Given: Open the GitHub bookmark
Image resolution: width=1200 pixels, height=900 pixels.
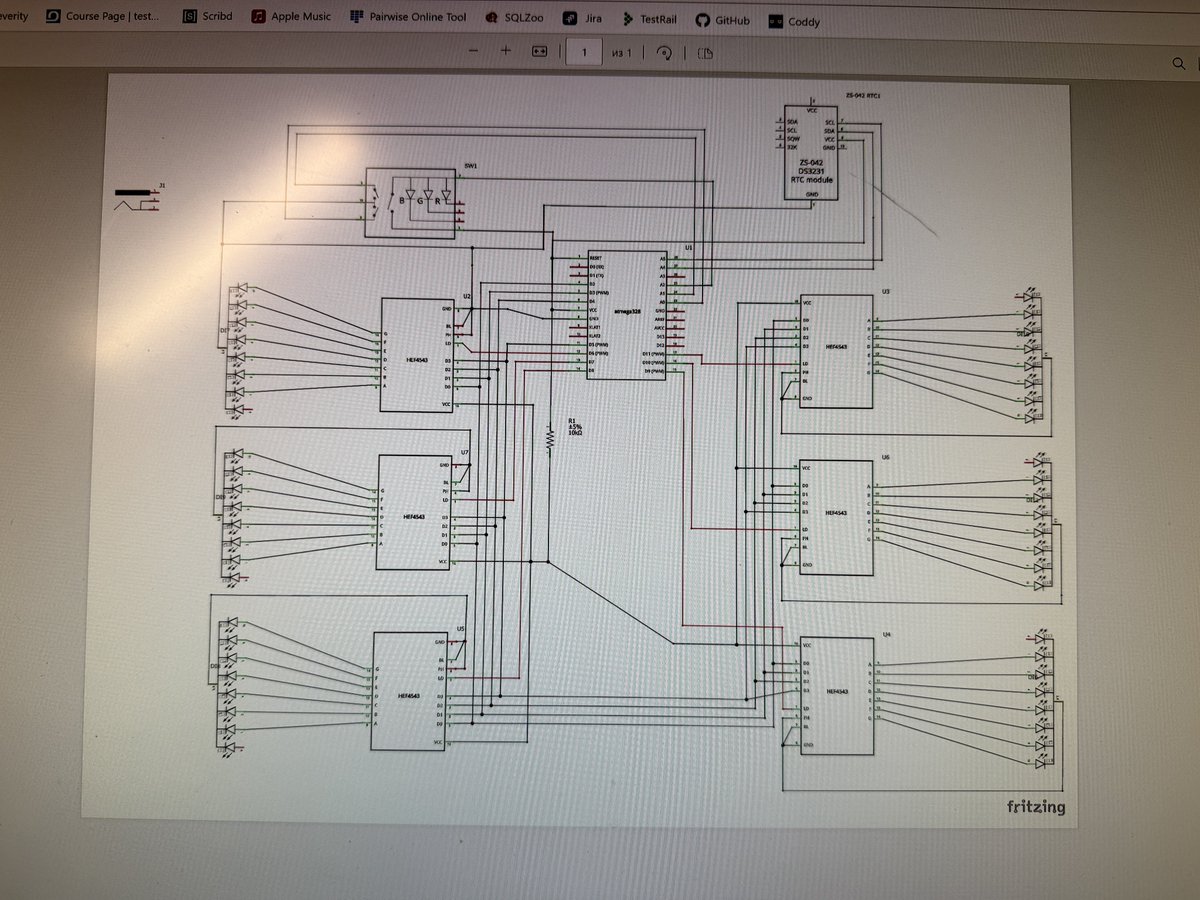Looking at the screenshot, I should 723,20.
